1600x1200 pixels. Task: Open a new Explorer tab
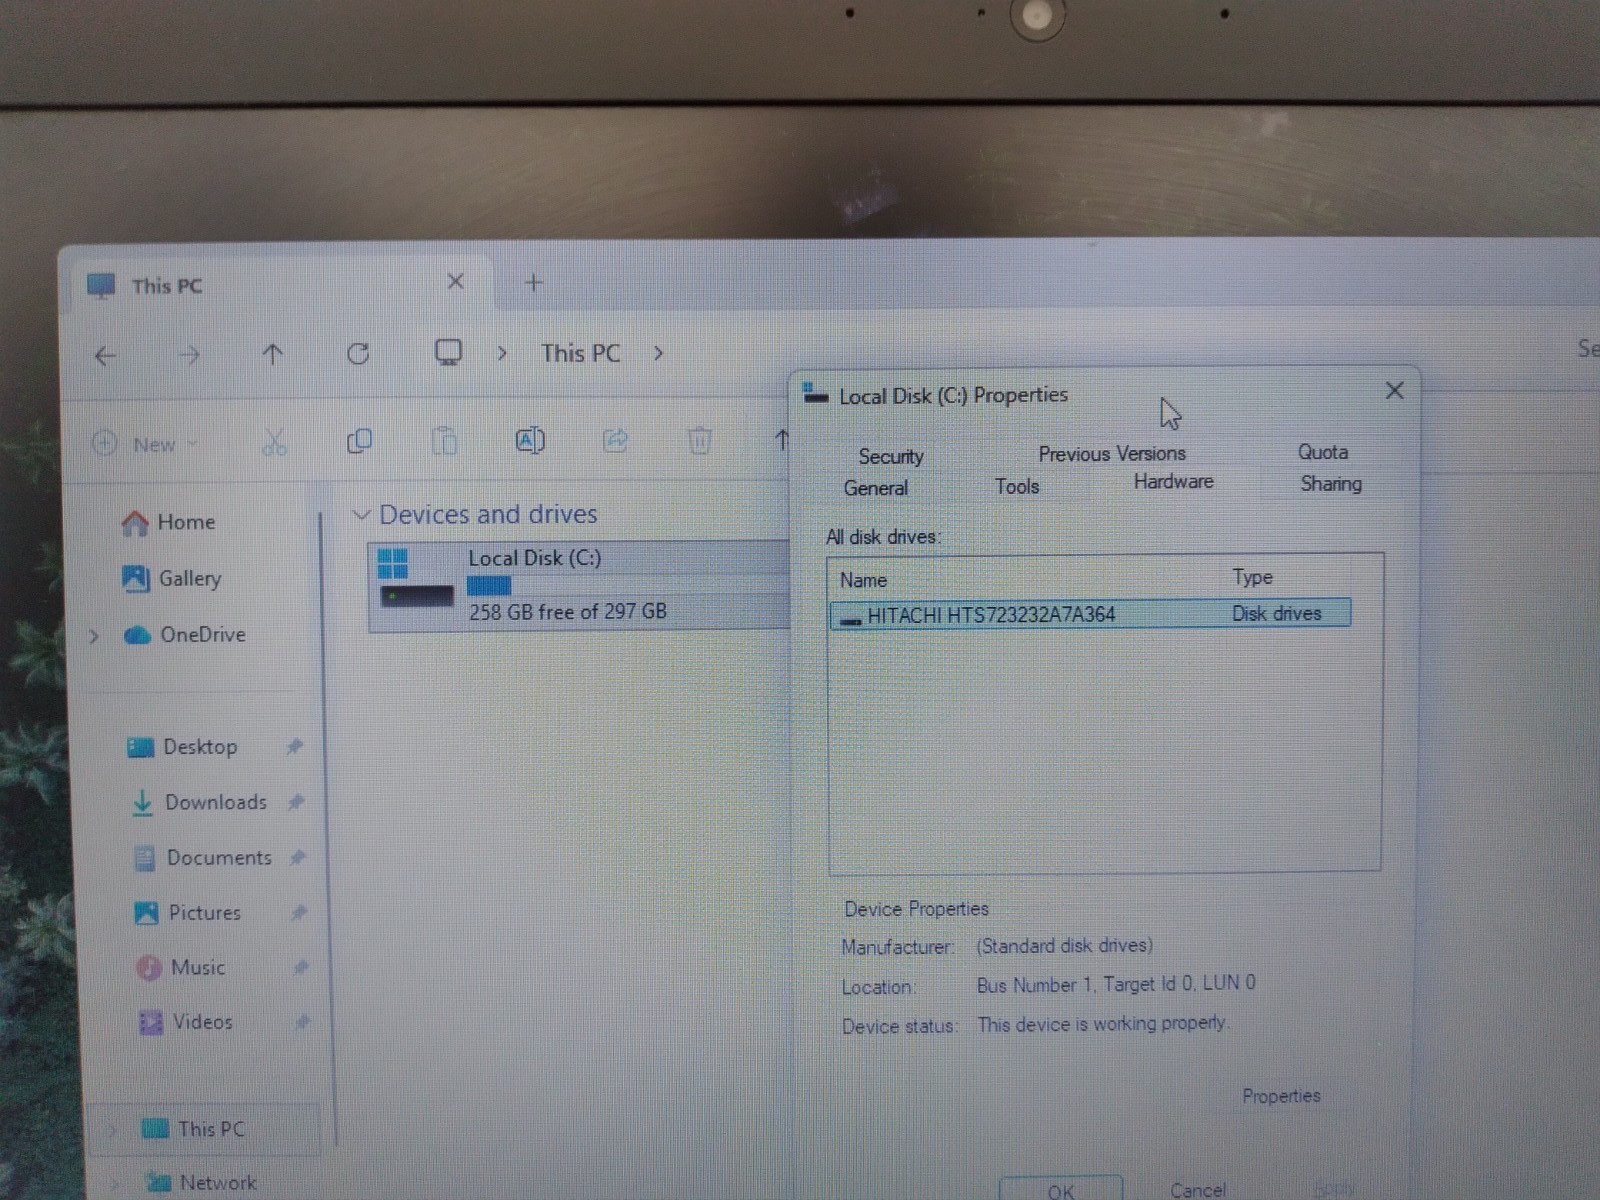coord(533,283)
